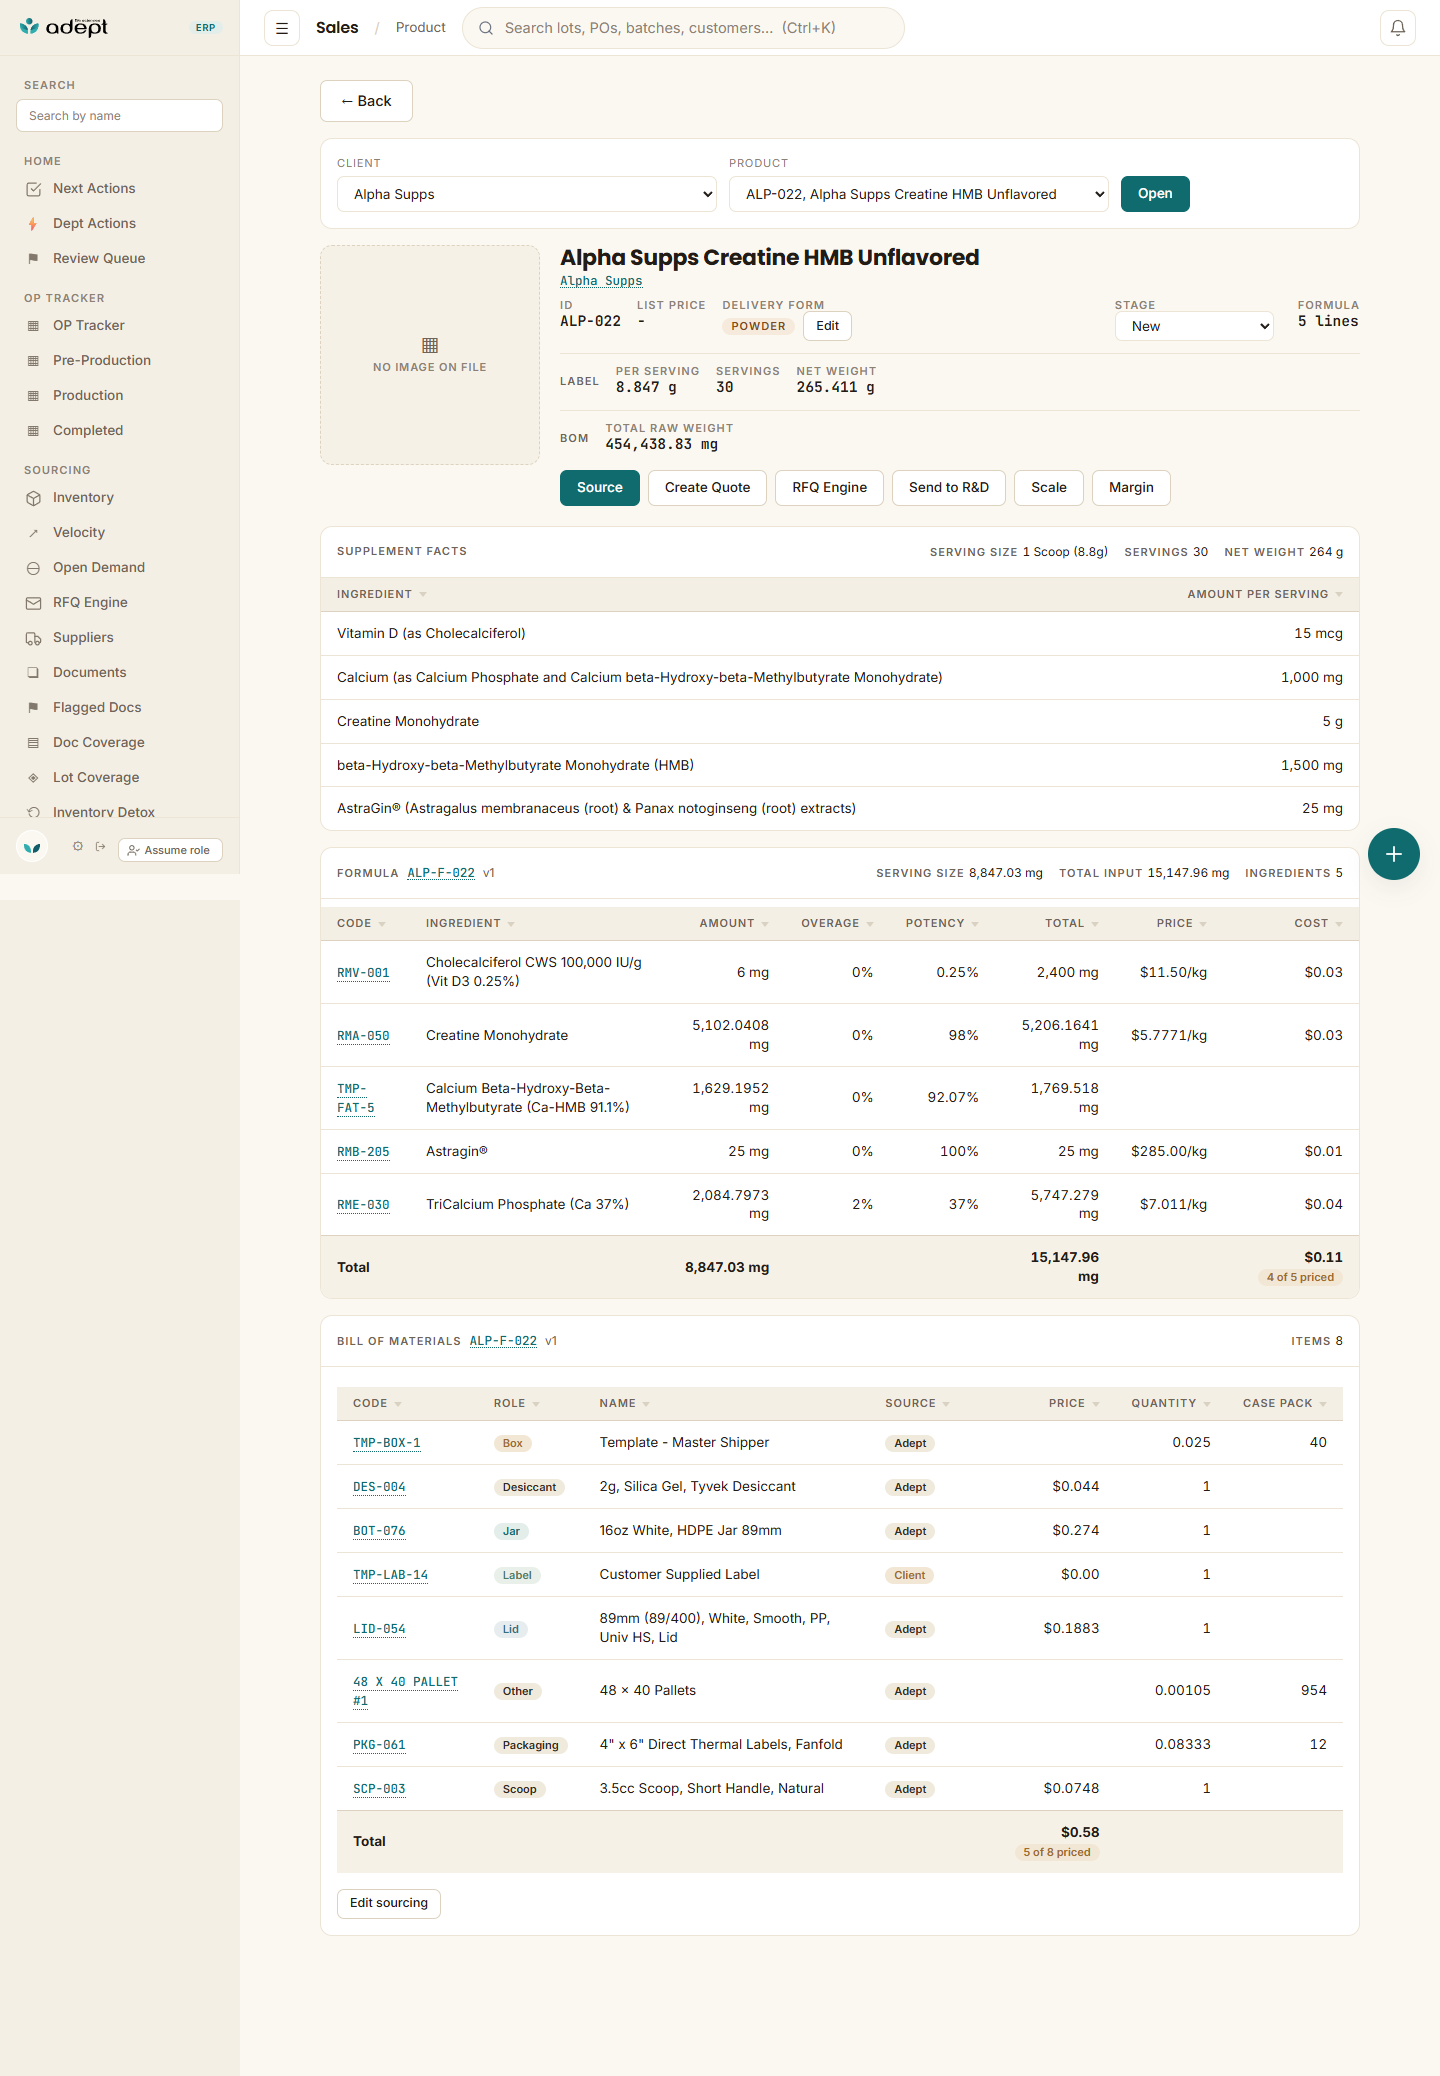Viewport: 1440px width, 2076px height.
Task: Click the floating plus add button
Action: [1394, 854]
